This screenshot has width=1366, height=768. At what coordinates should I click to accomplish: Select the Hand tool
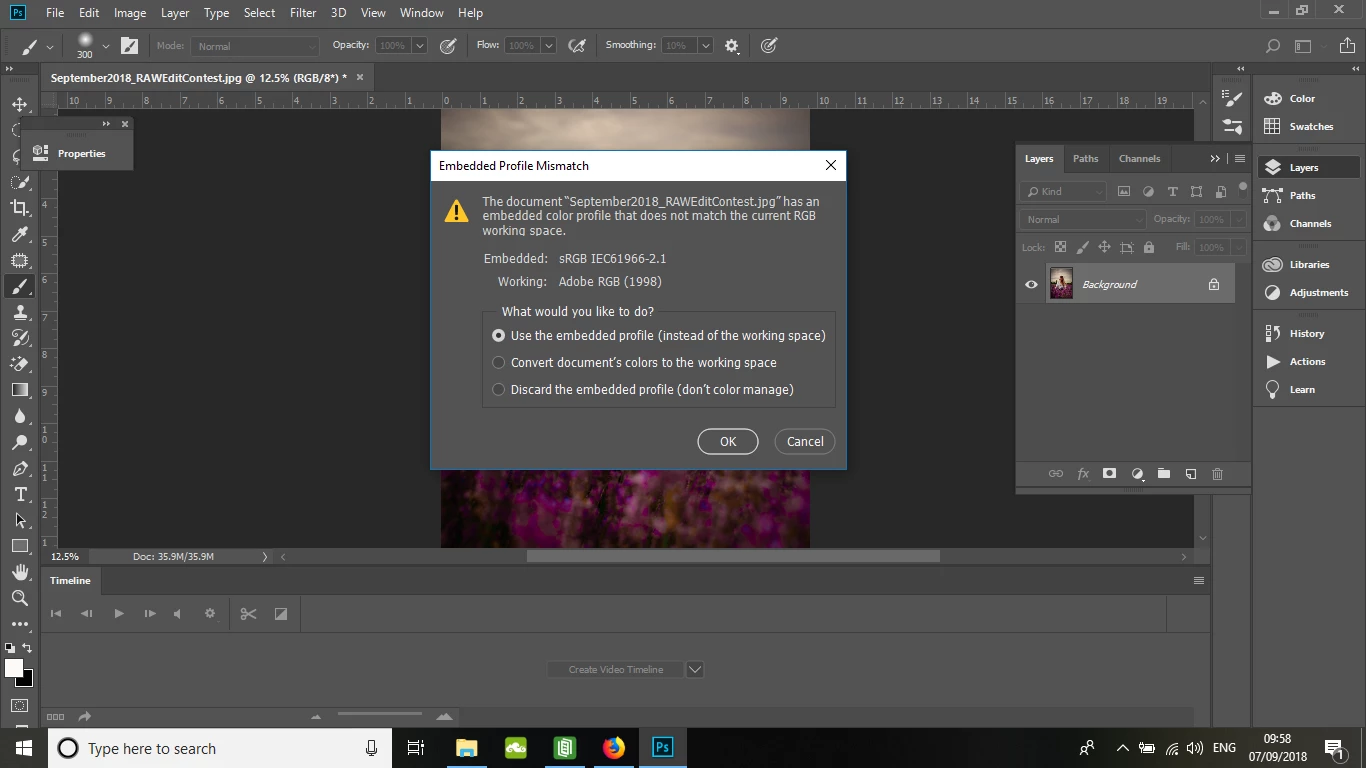20,572
